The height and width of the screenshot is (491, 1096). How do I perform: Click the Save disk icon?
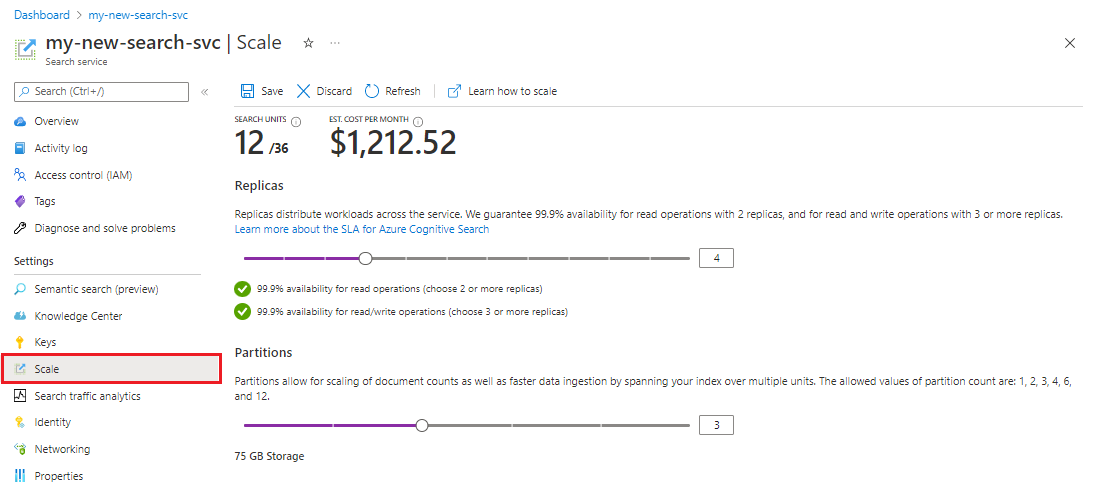(x=247, y=91)
